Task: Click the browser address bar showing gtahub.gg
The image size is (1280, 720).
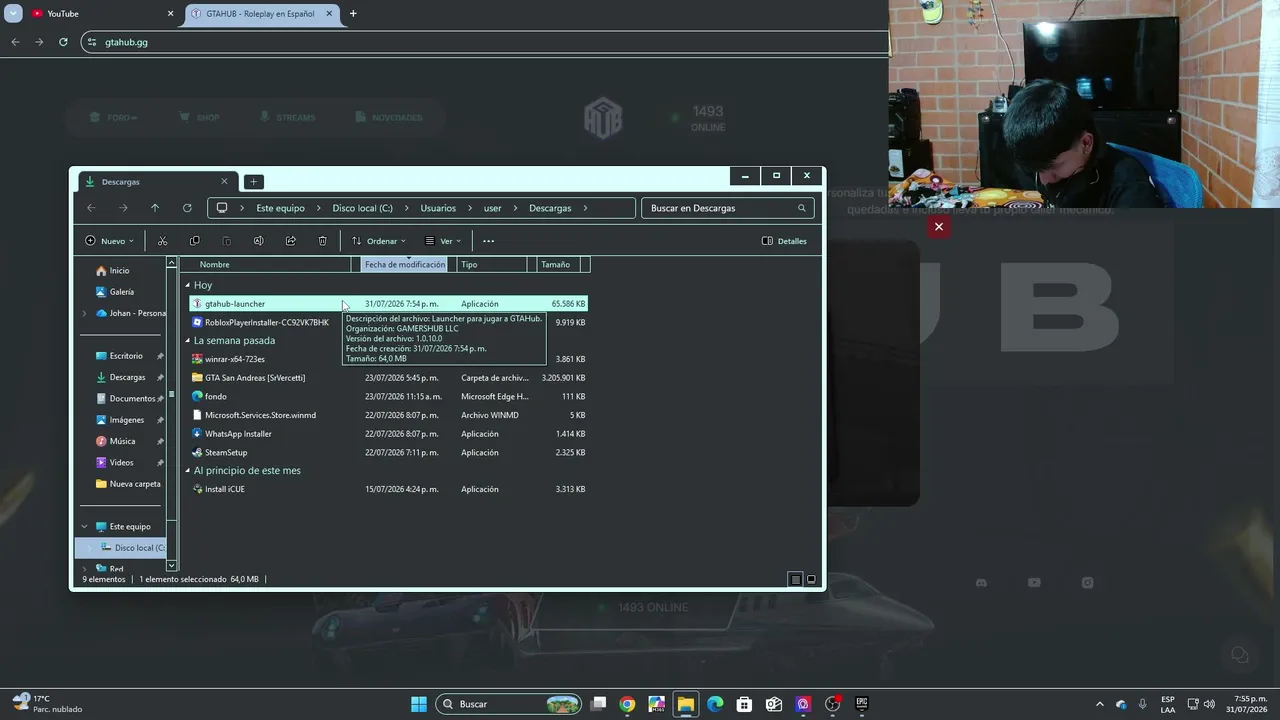Action: tap(484, 42)
